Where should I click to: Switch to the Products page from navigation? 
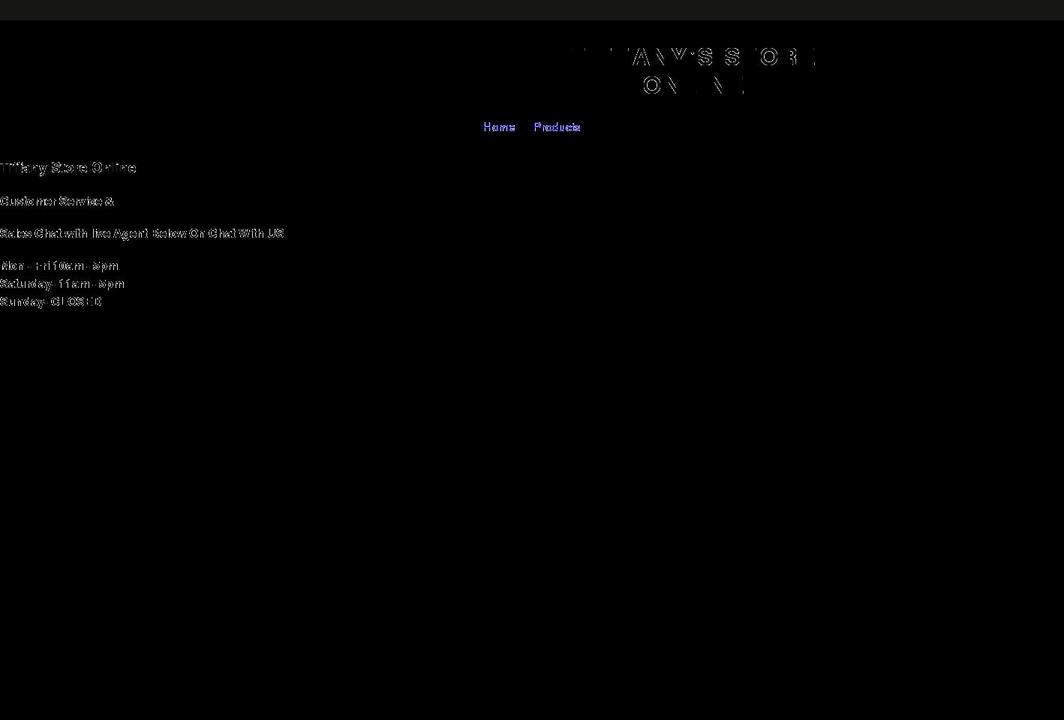557,127
